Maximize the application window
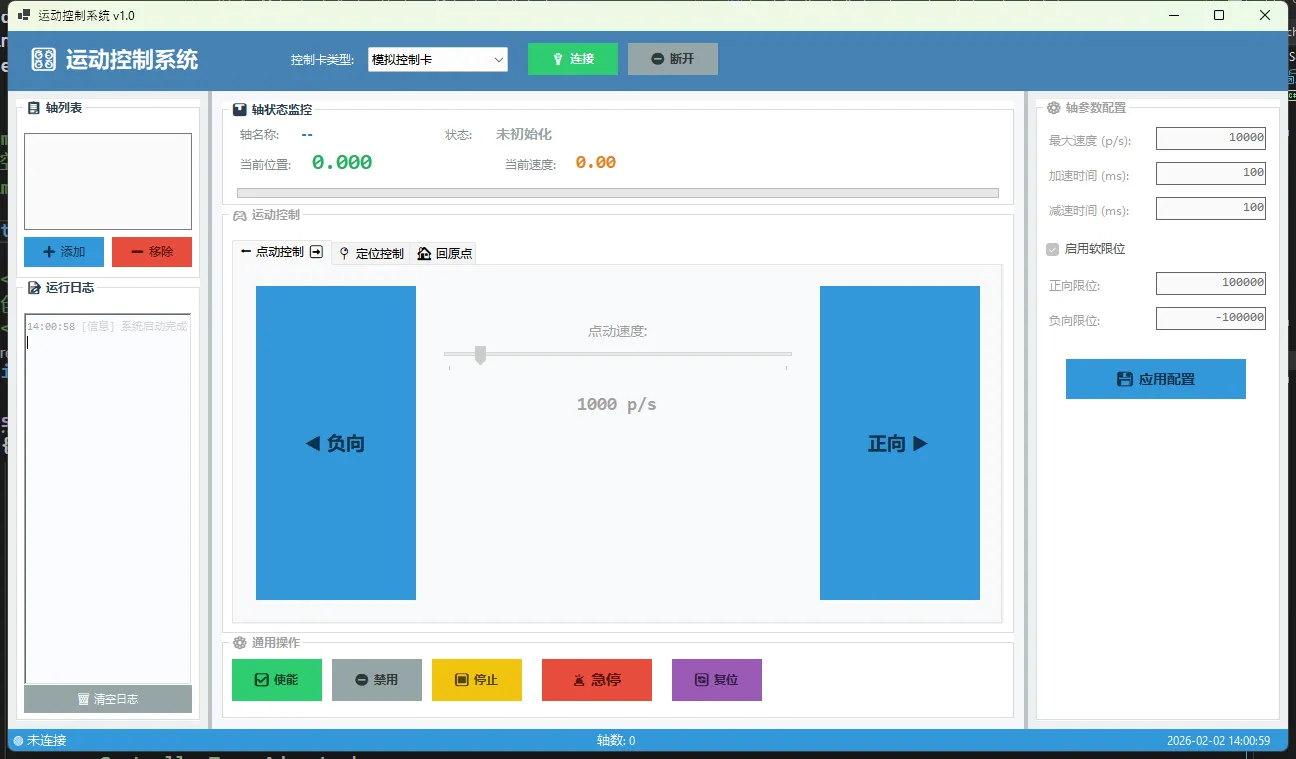This screenshot has height=759, width=1296. (1219, 15)
